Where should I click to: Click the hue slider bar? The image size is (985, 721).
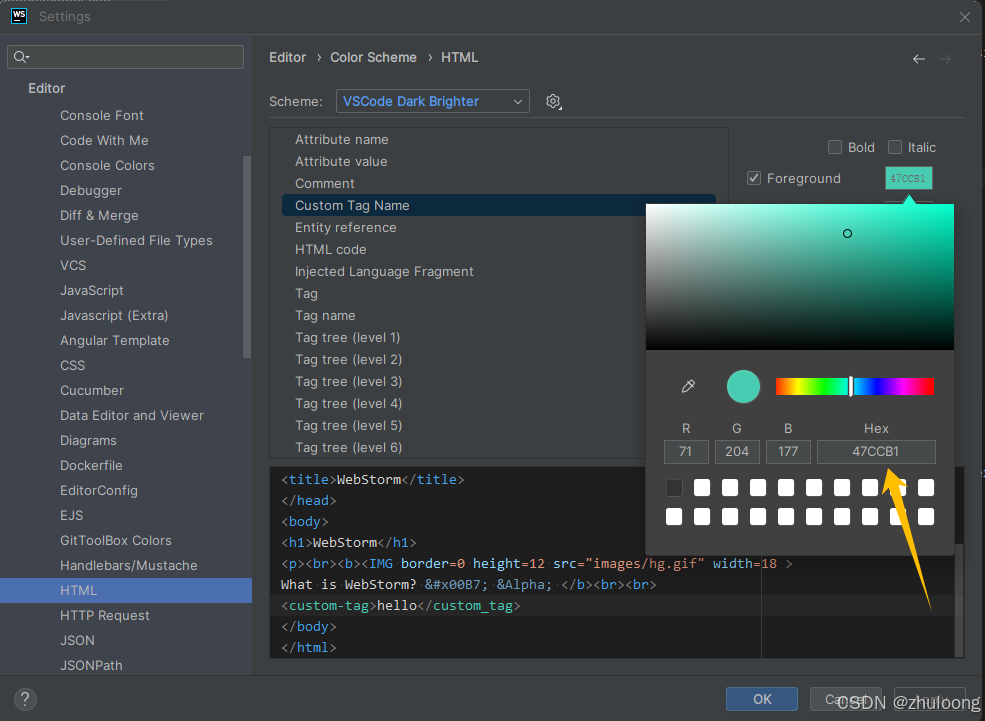854,386
